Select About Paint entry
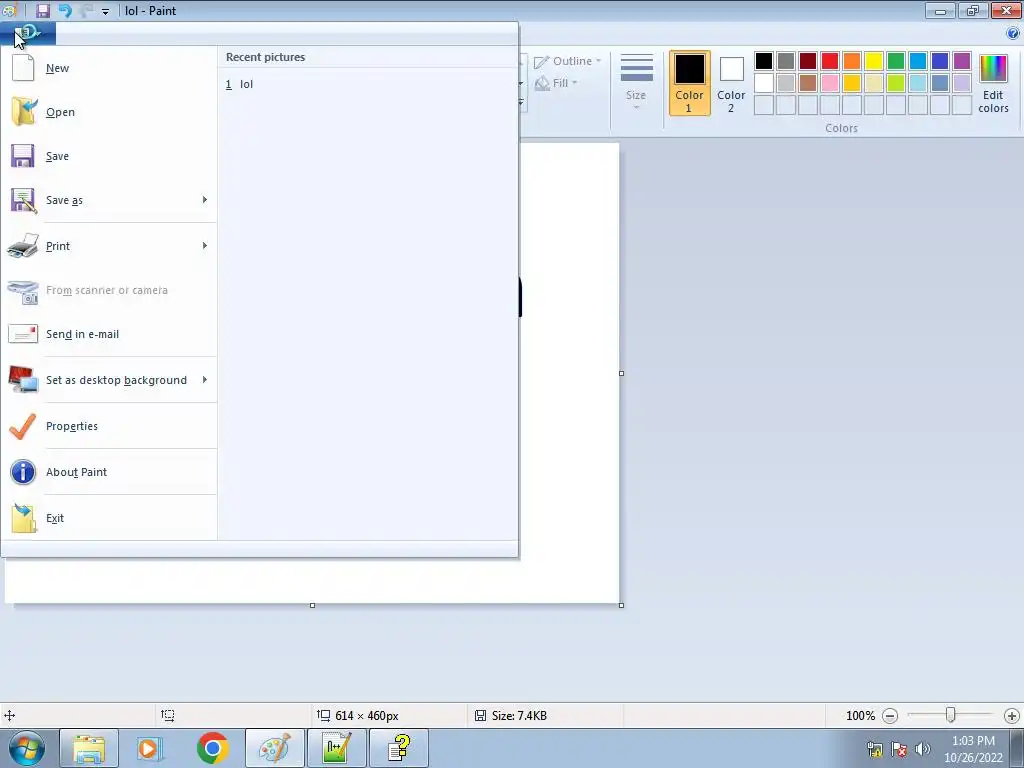 (x=109, y=472)
